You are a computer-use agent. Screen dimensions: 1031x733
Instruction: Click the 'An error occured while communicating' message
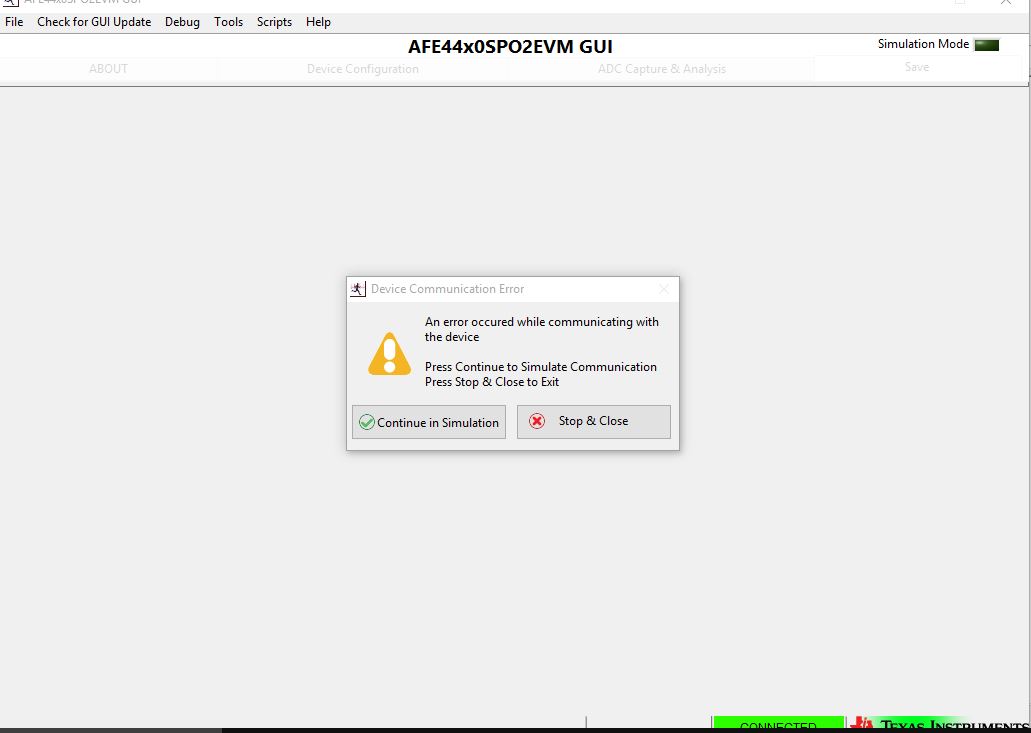click(x=541, y=329)
